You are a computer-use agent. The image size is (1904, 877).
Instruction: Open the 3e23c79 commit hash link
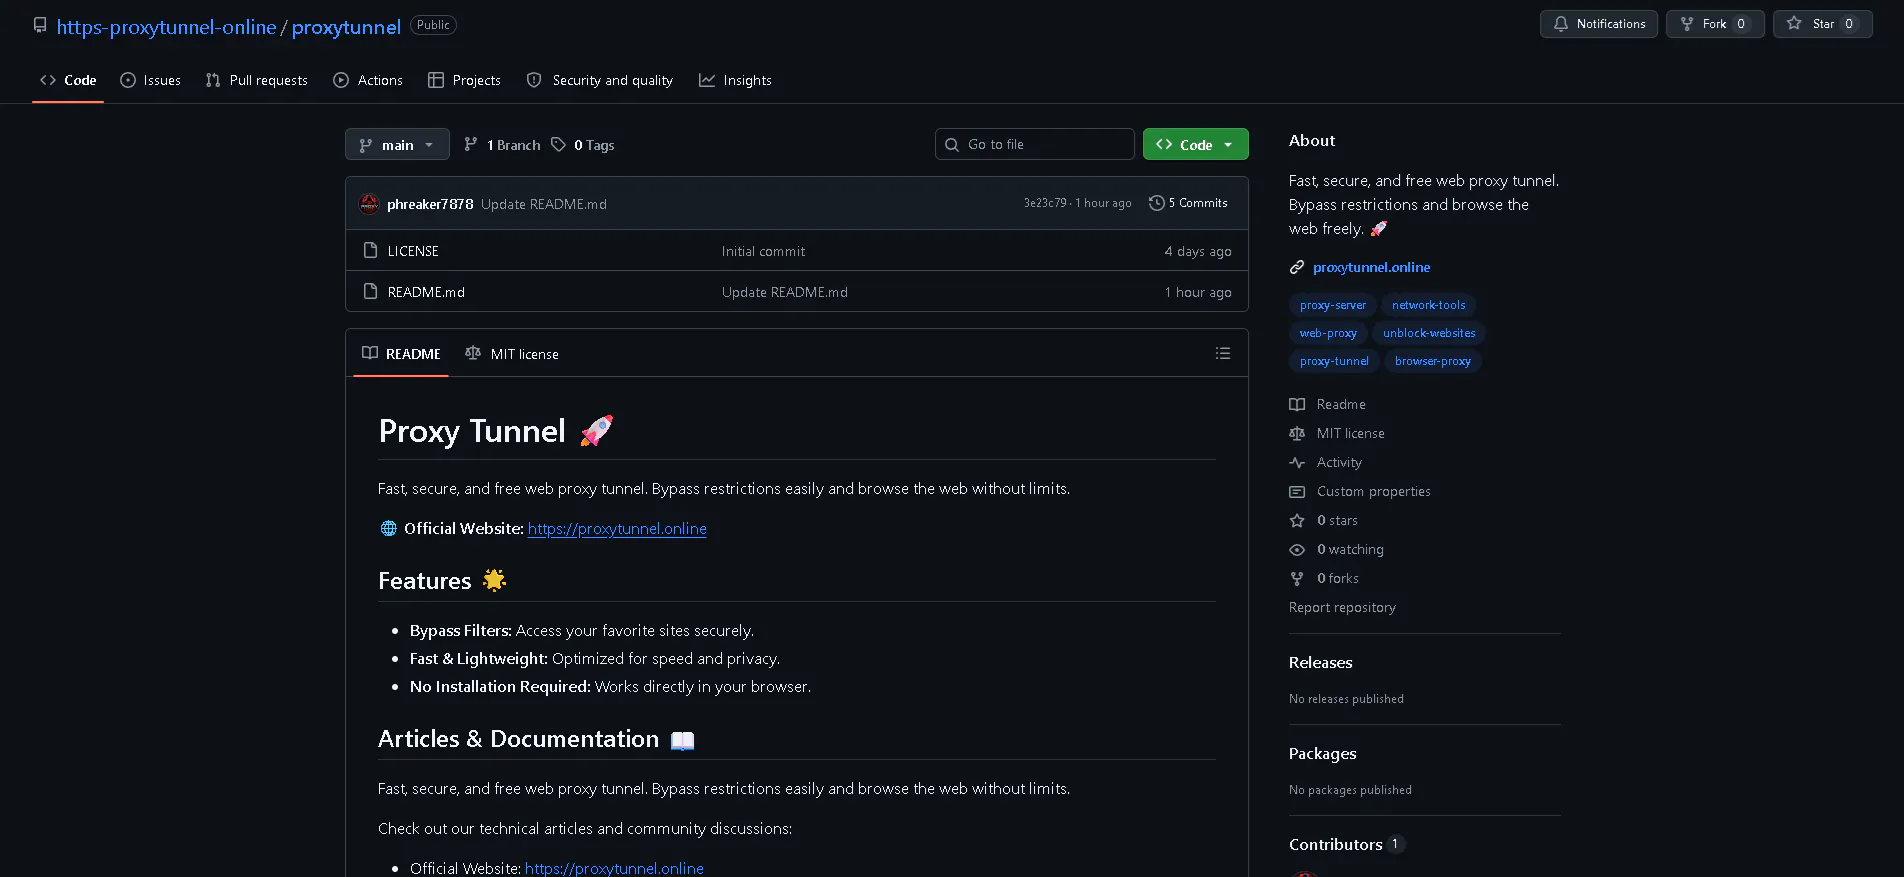[1045, 203]
